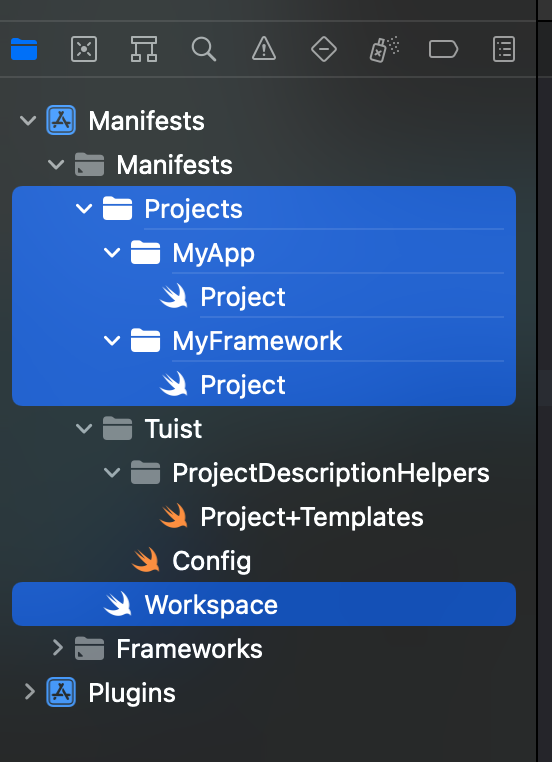Collapse the ProjectDescriptionHelpers folder
The image size is (552, 762).
pyautogui.click(x=112, y=472)
